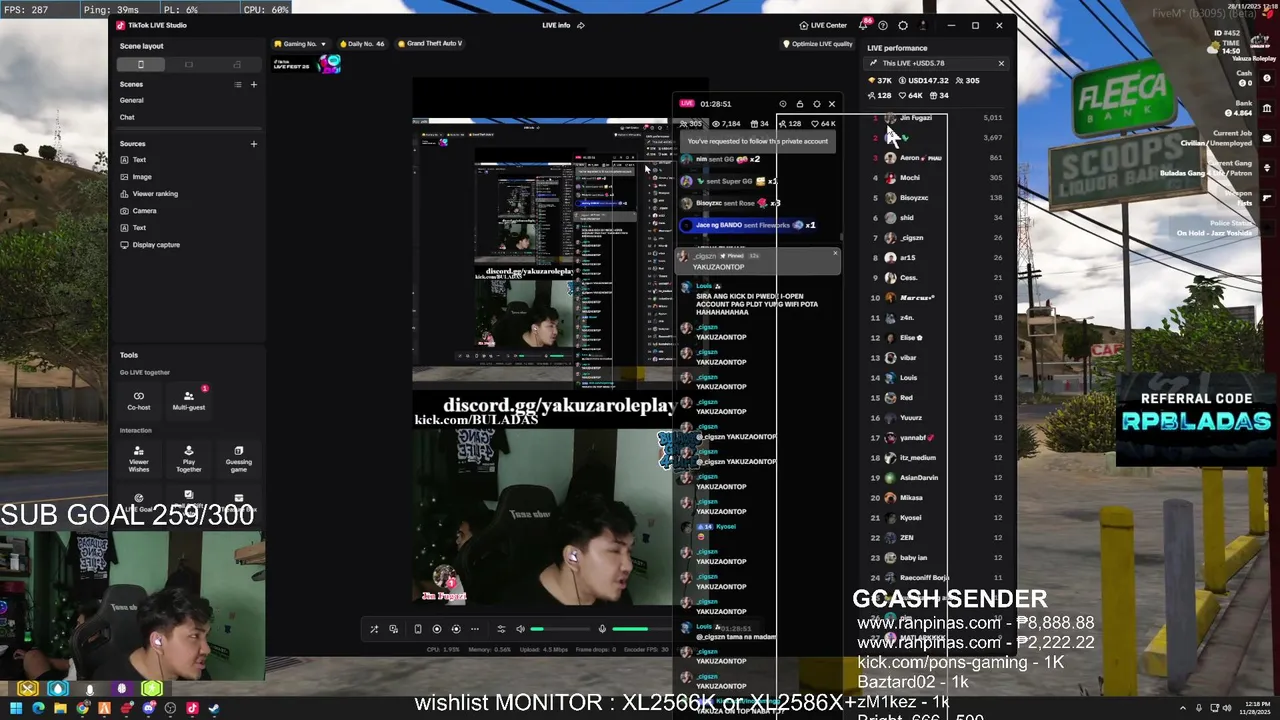The height and width of the screenshot is (720, 1280).
Task: Select the Camera source
Action: tap(144, 211)
